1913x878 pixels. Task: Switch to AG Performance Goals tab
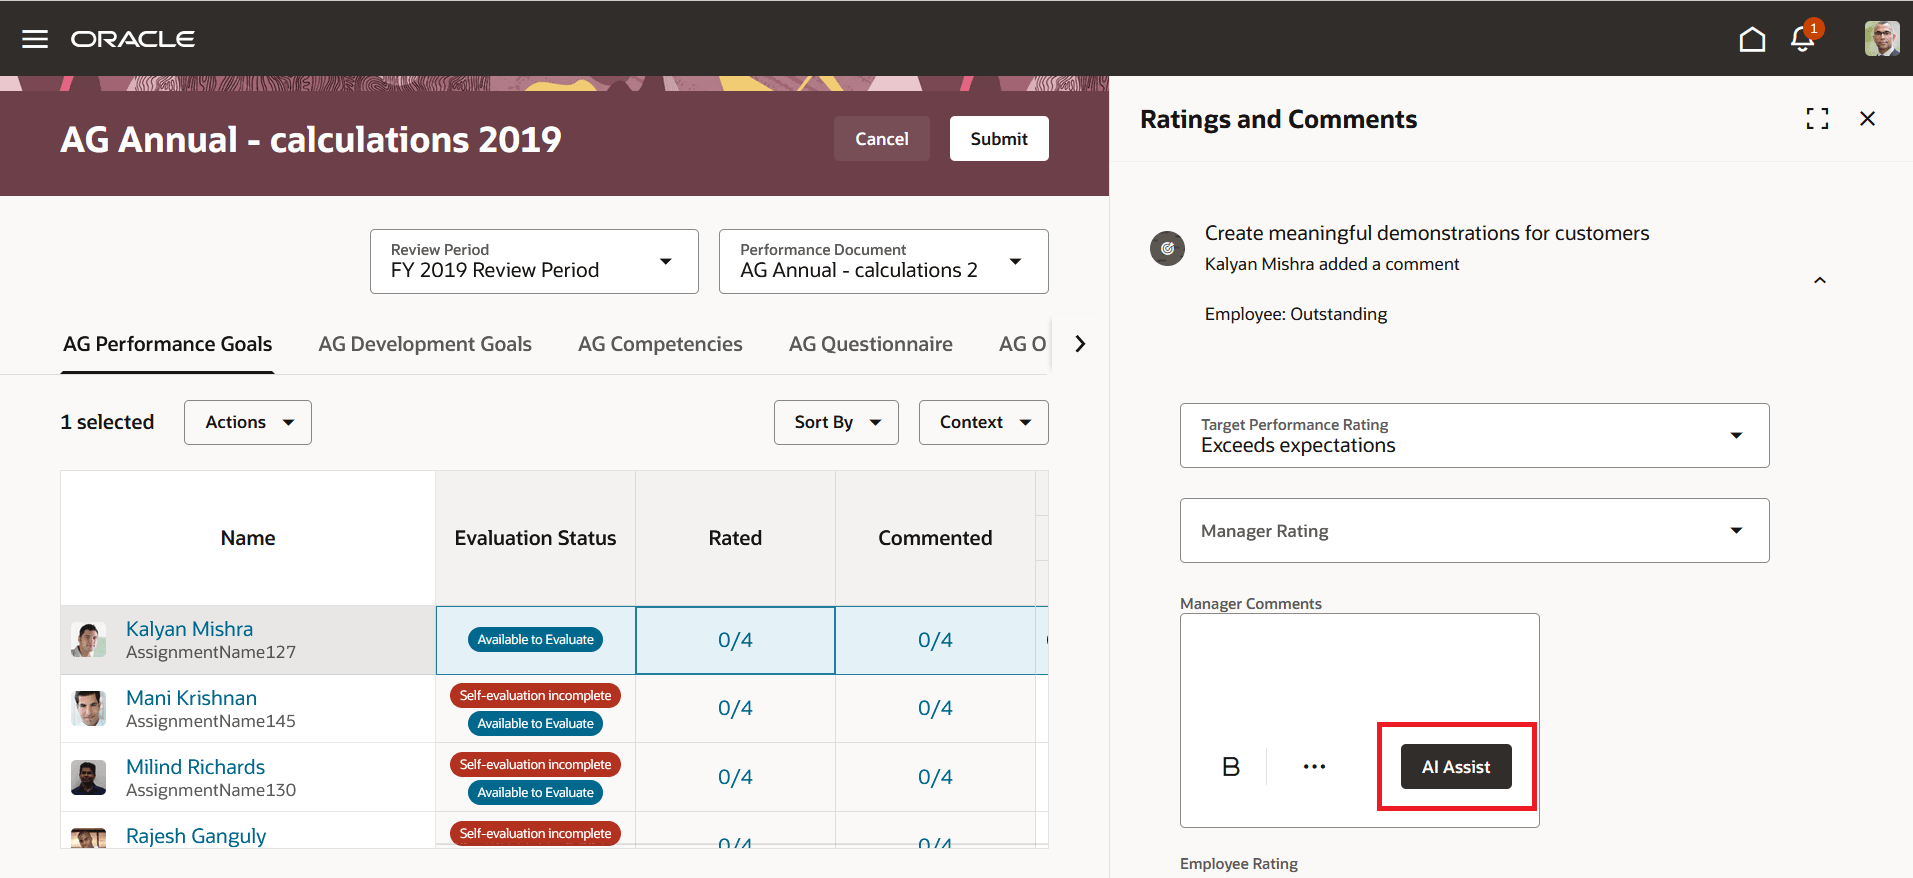point(168,344)
